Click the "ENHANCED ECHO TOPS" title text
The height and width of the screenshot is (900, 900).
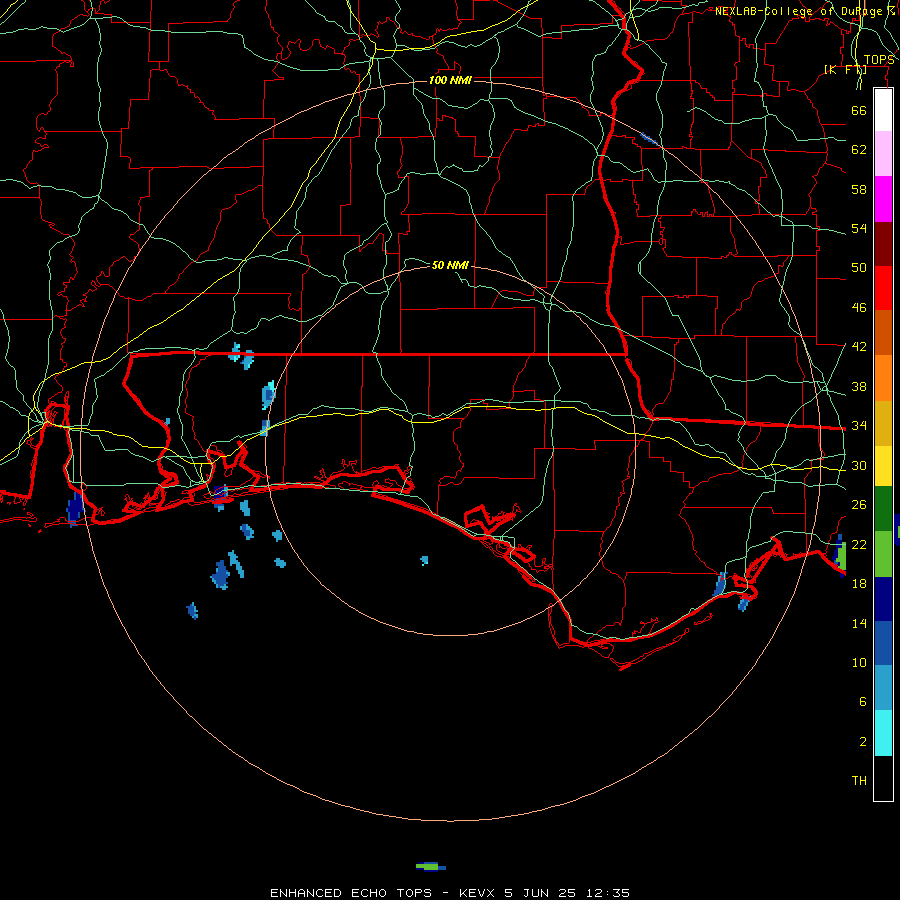coord(351,893)
